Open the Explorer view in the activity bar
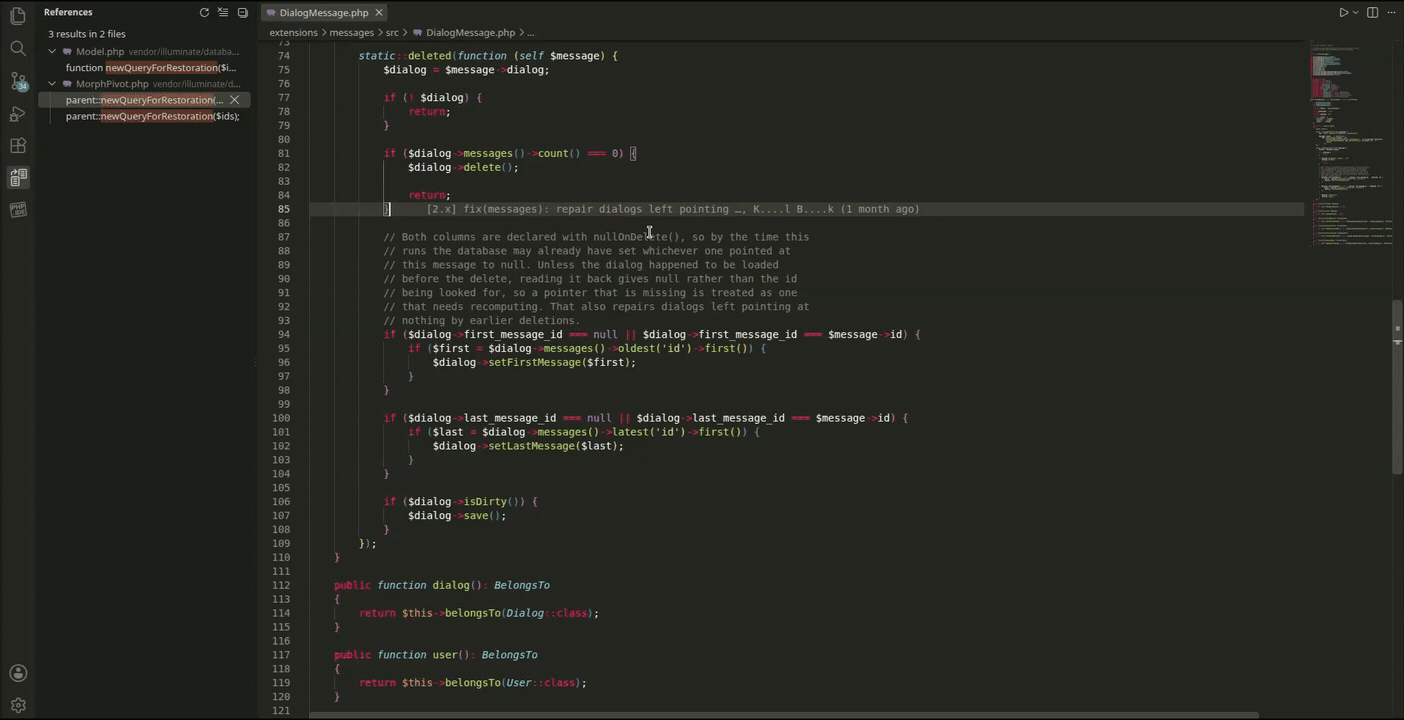The width and height of the screenshot is (1404, 720). 17,16
